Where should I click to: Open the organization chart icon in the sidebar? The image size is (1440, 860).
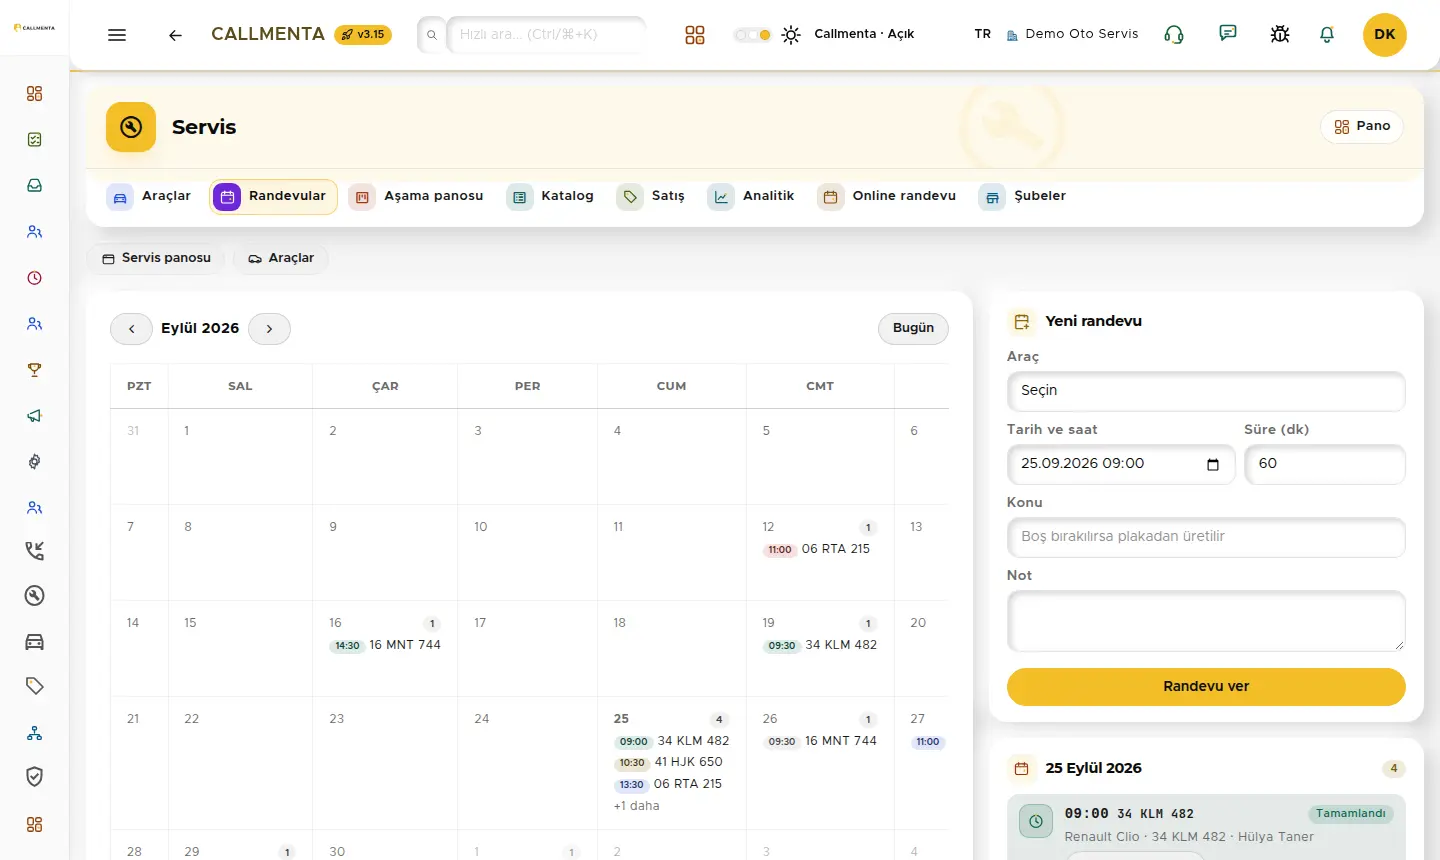35,733
